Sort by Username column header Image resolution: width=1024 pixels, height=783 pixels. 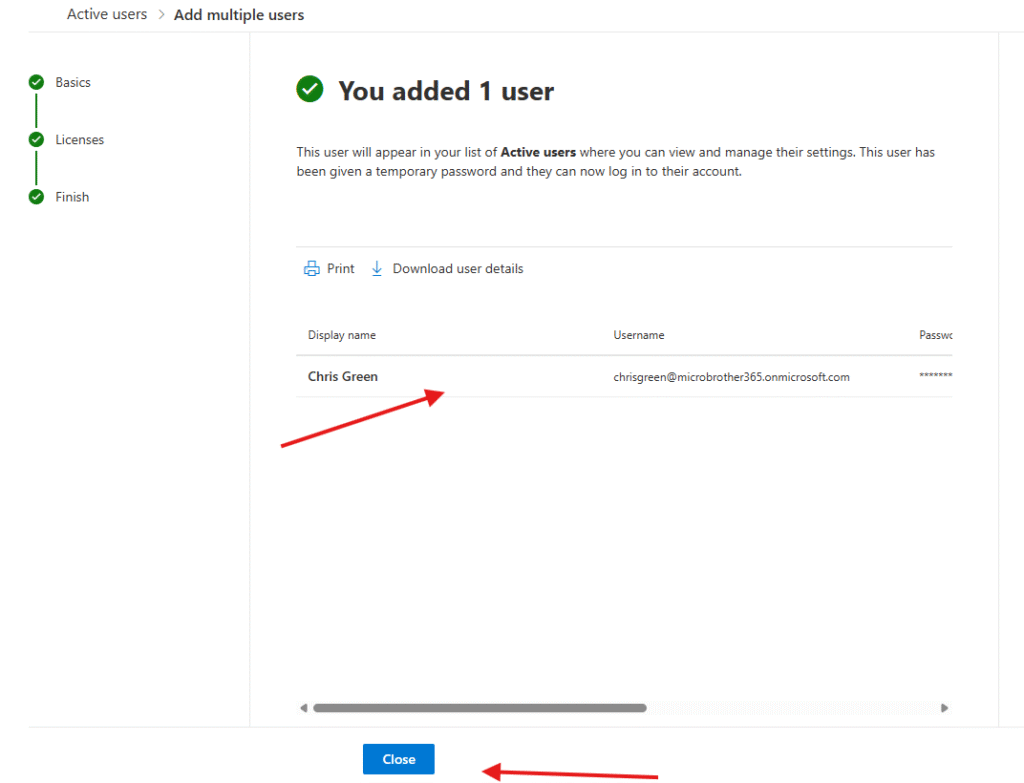click(639, 335)
